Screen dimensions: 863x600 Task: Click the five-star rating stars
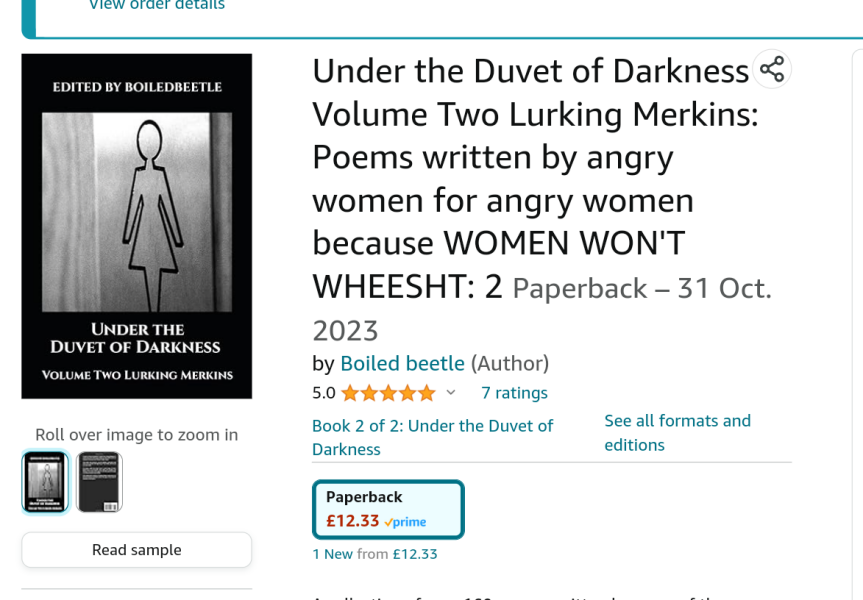pos(390,392)
